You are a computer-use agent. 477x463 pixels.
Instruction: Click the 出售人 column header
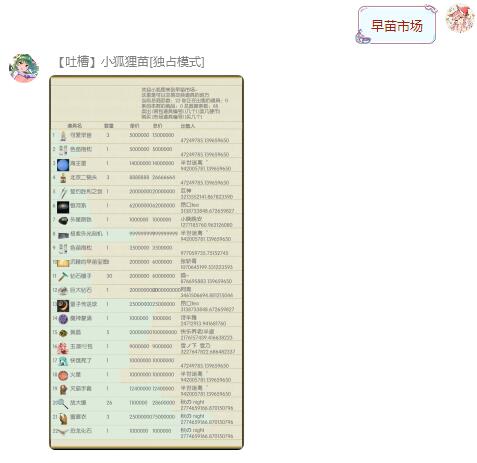coord(188,126)
